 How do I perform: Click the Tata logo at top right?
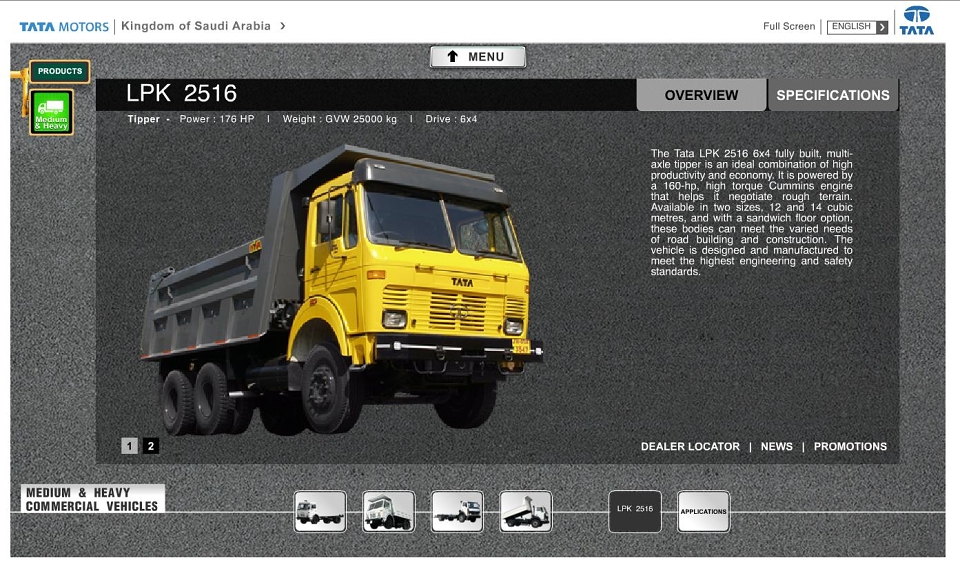916,21
